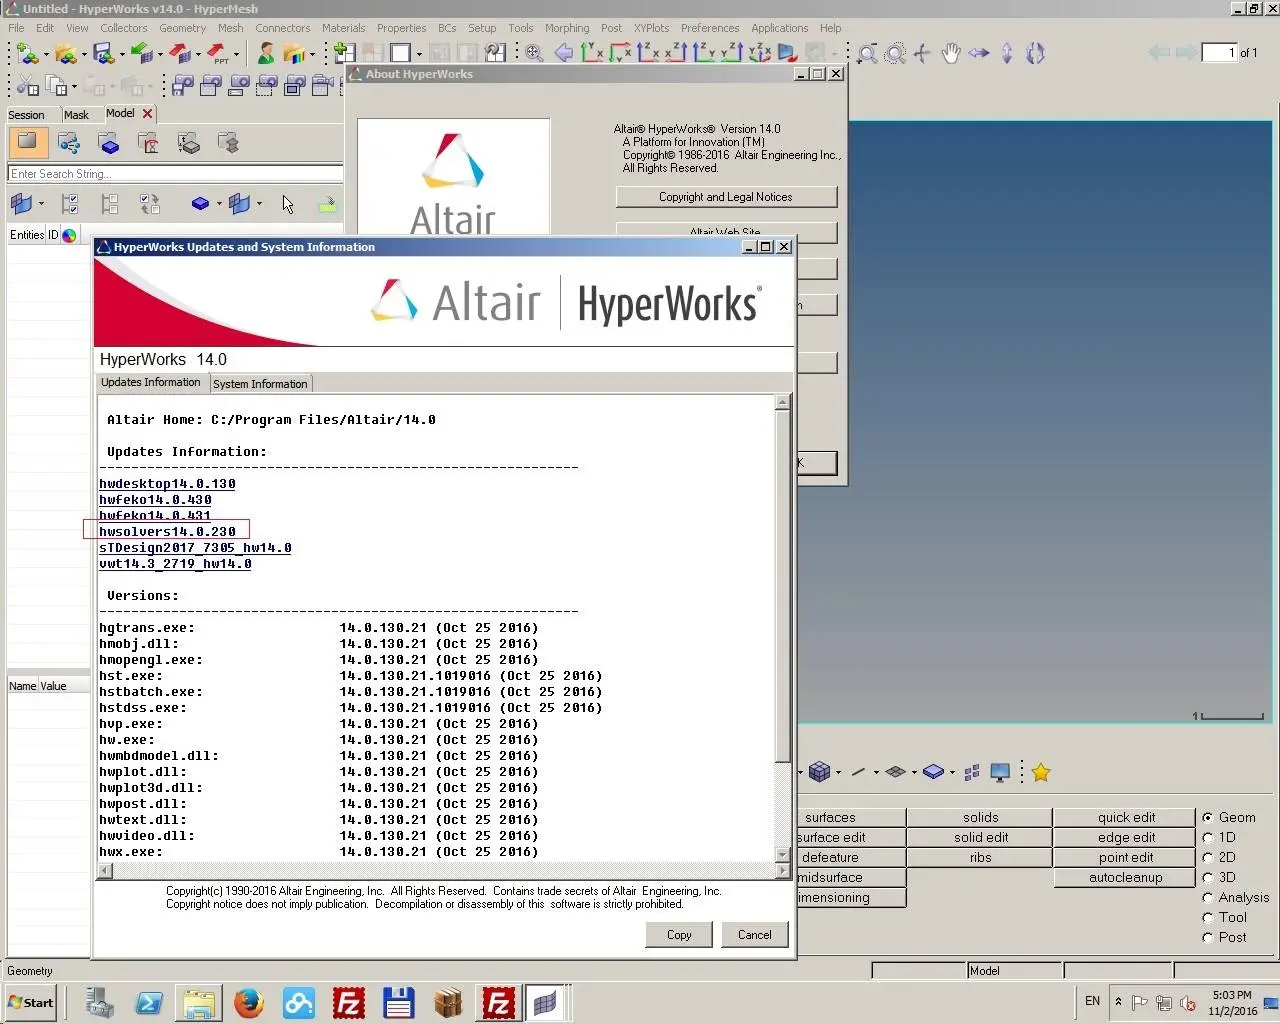Click the Save Model floppy icon
Viewport: 1280px width, 1024px height.
pyautogui.click(x=103, y=53)
